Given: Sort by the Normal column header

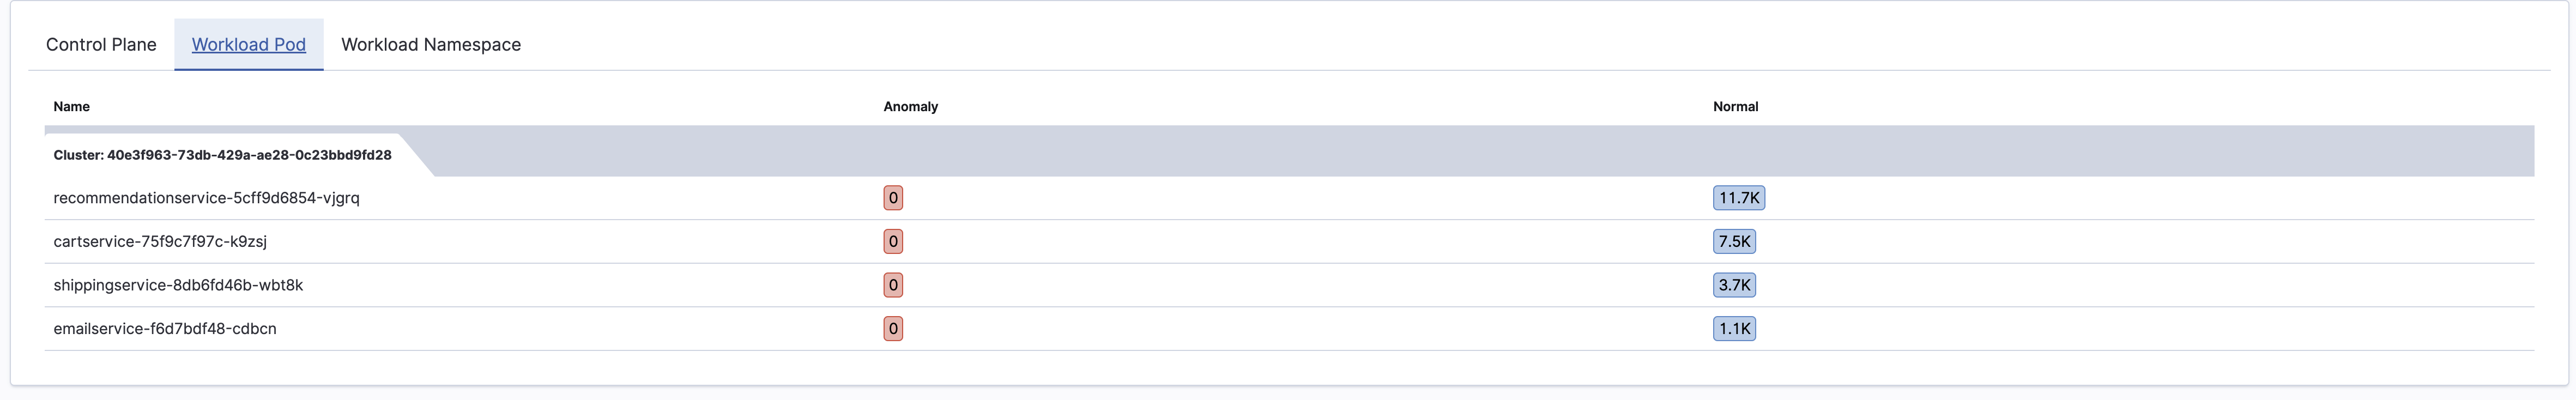Looking at the screenshot, I should coord(1735,106).
